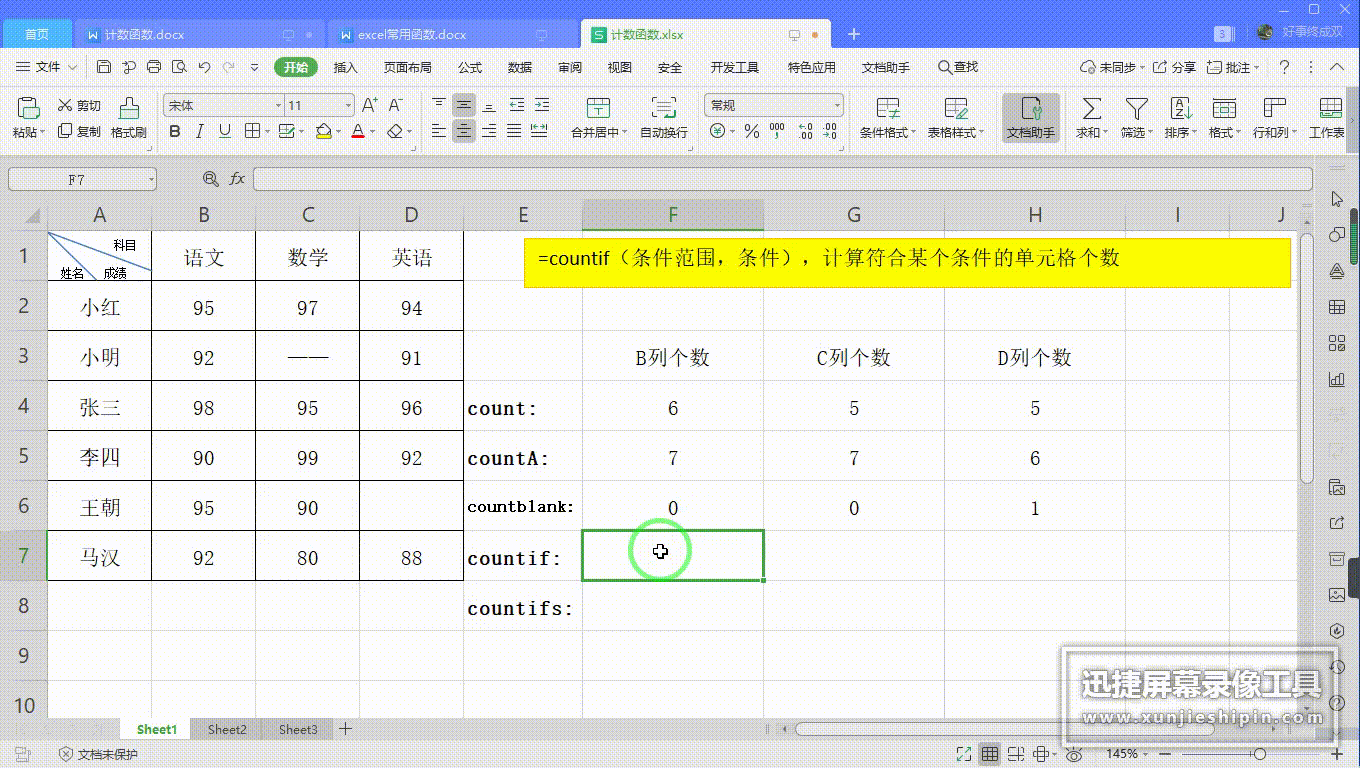
Task: Click the Wrap Text (自动换行) icon
Action: pyautogui.click(x=663, y=108)
